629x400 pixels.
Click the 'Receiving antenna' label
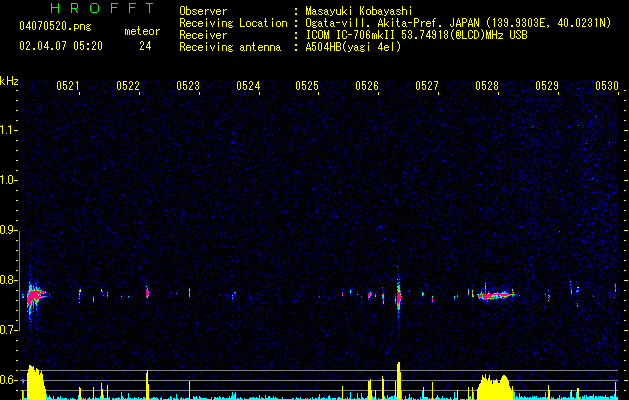(230, 47)
